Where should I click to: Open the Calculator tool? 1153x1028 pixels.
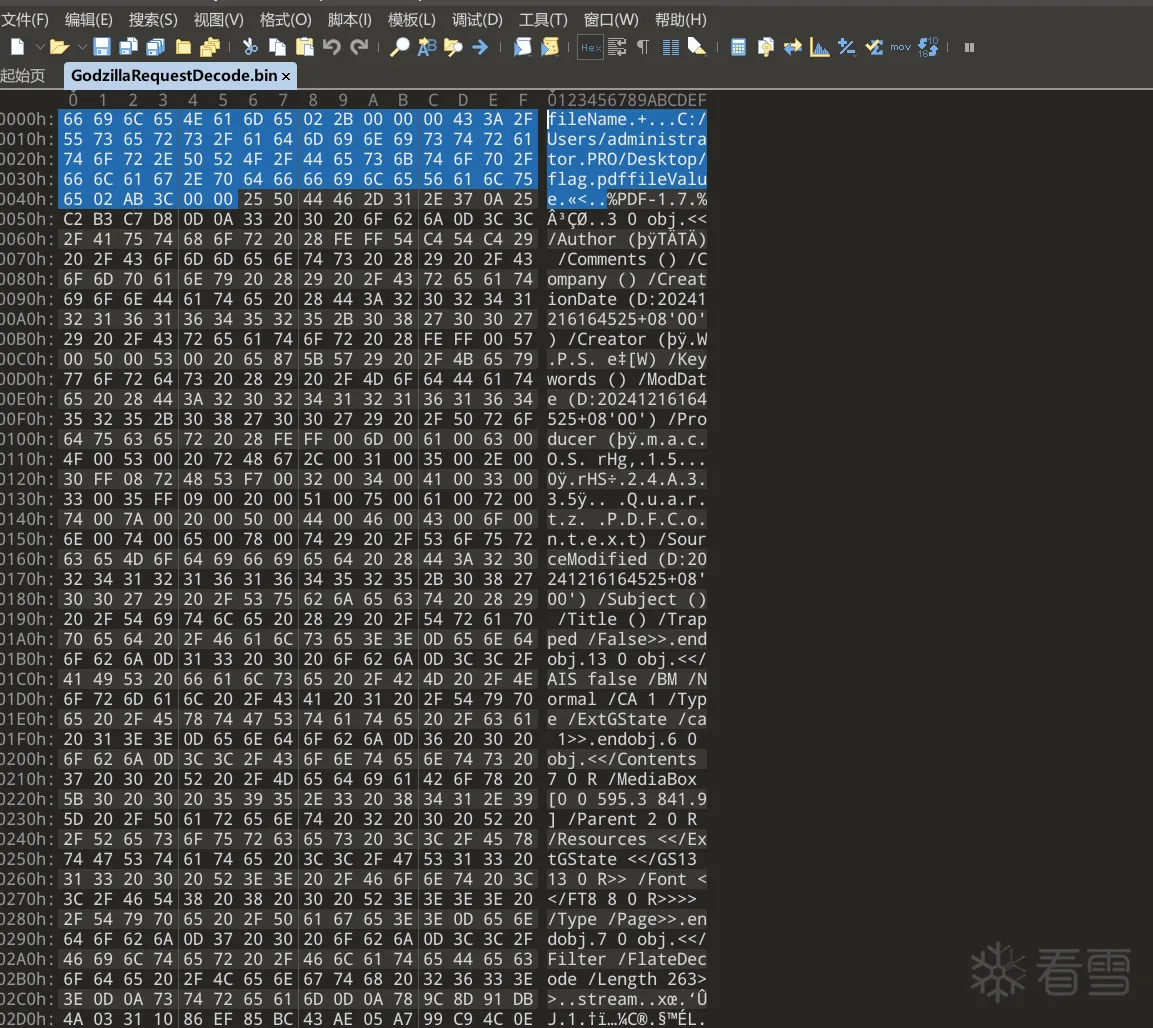pos(738,47)
